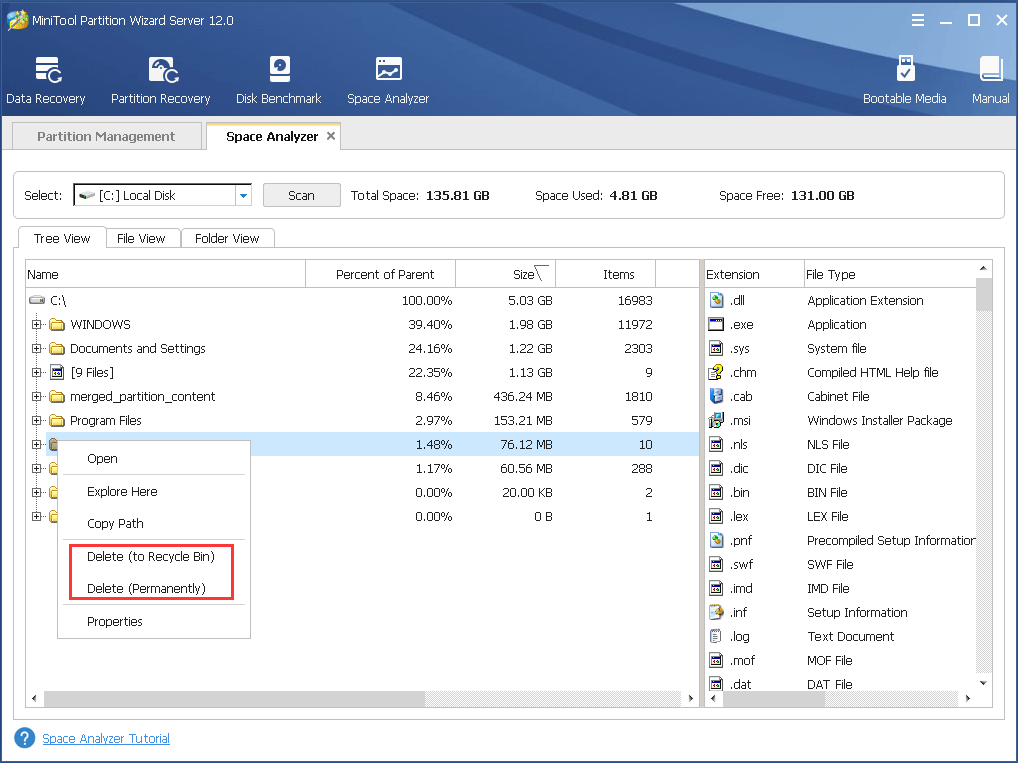
Task: Sort by the File Type column header
Action: pyautogui.click(x=890, y=274)
